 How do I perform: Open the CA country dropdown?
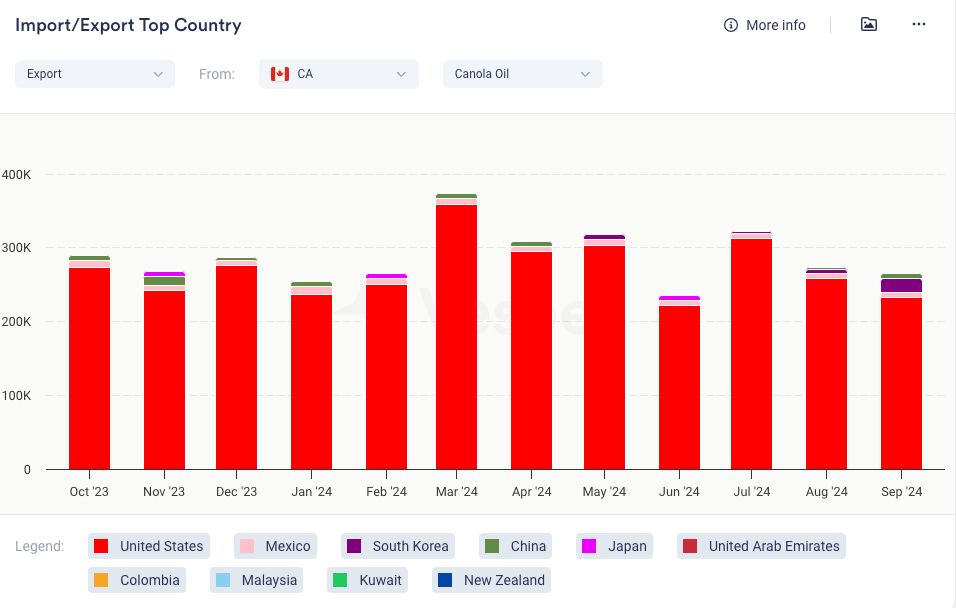point(339,74)
